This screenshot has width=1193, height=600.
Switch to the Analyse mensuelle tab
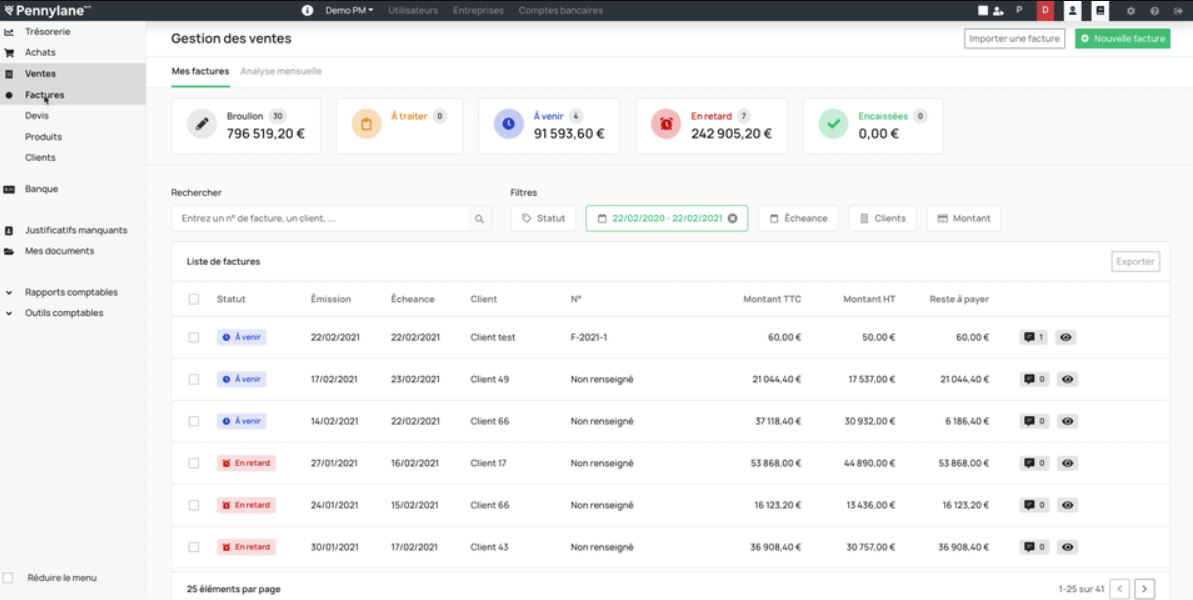(281, 72)
